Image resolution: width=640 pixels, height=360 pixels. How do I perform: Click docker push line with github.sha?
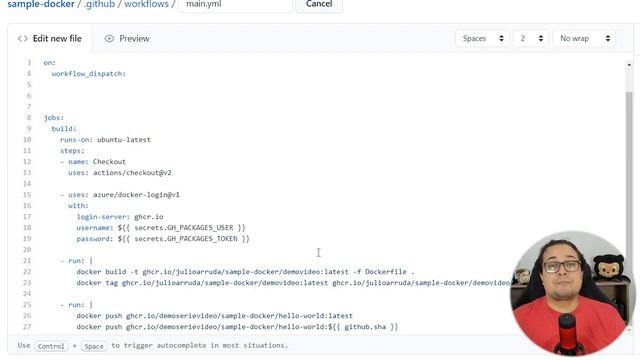237,327
